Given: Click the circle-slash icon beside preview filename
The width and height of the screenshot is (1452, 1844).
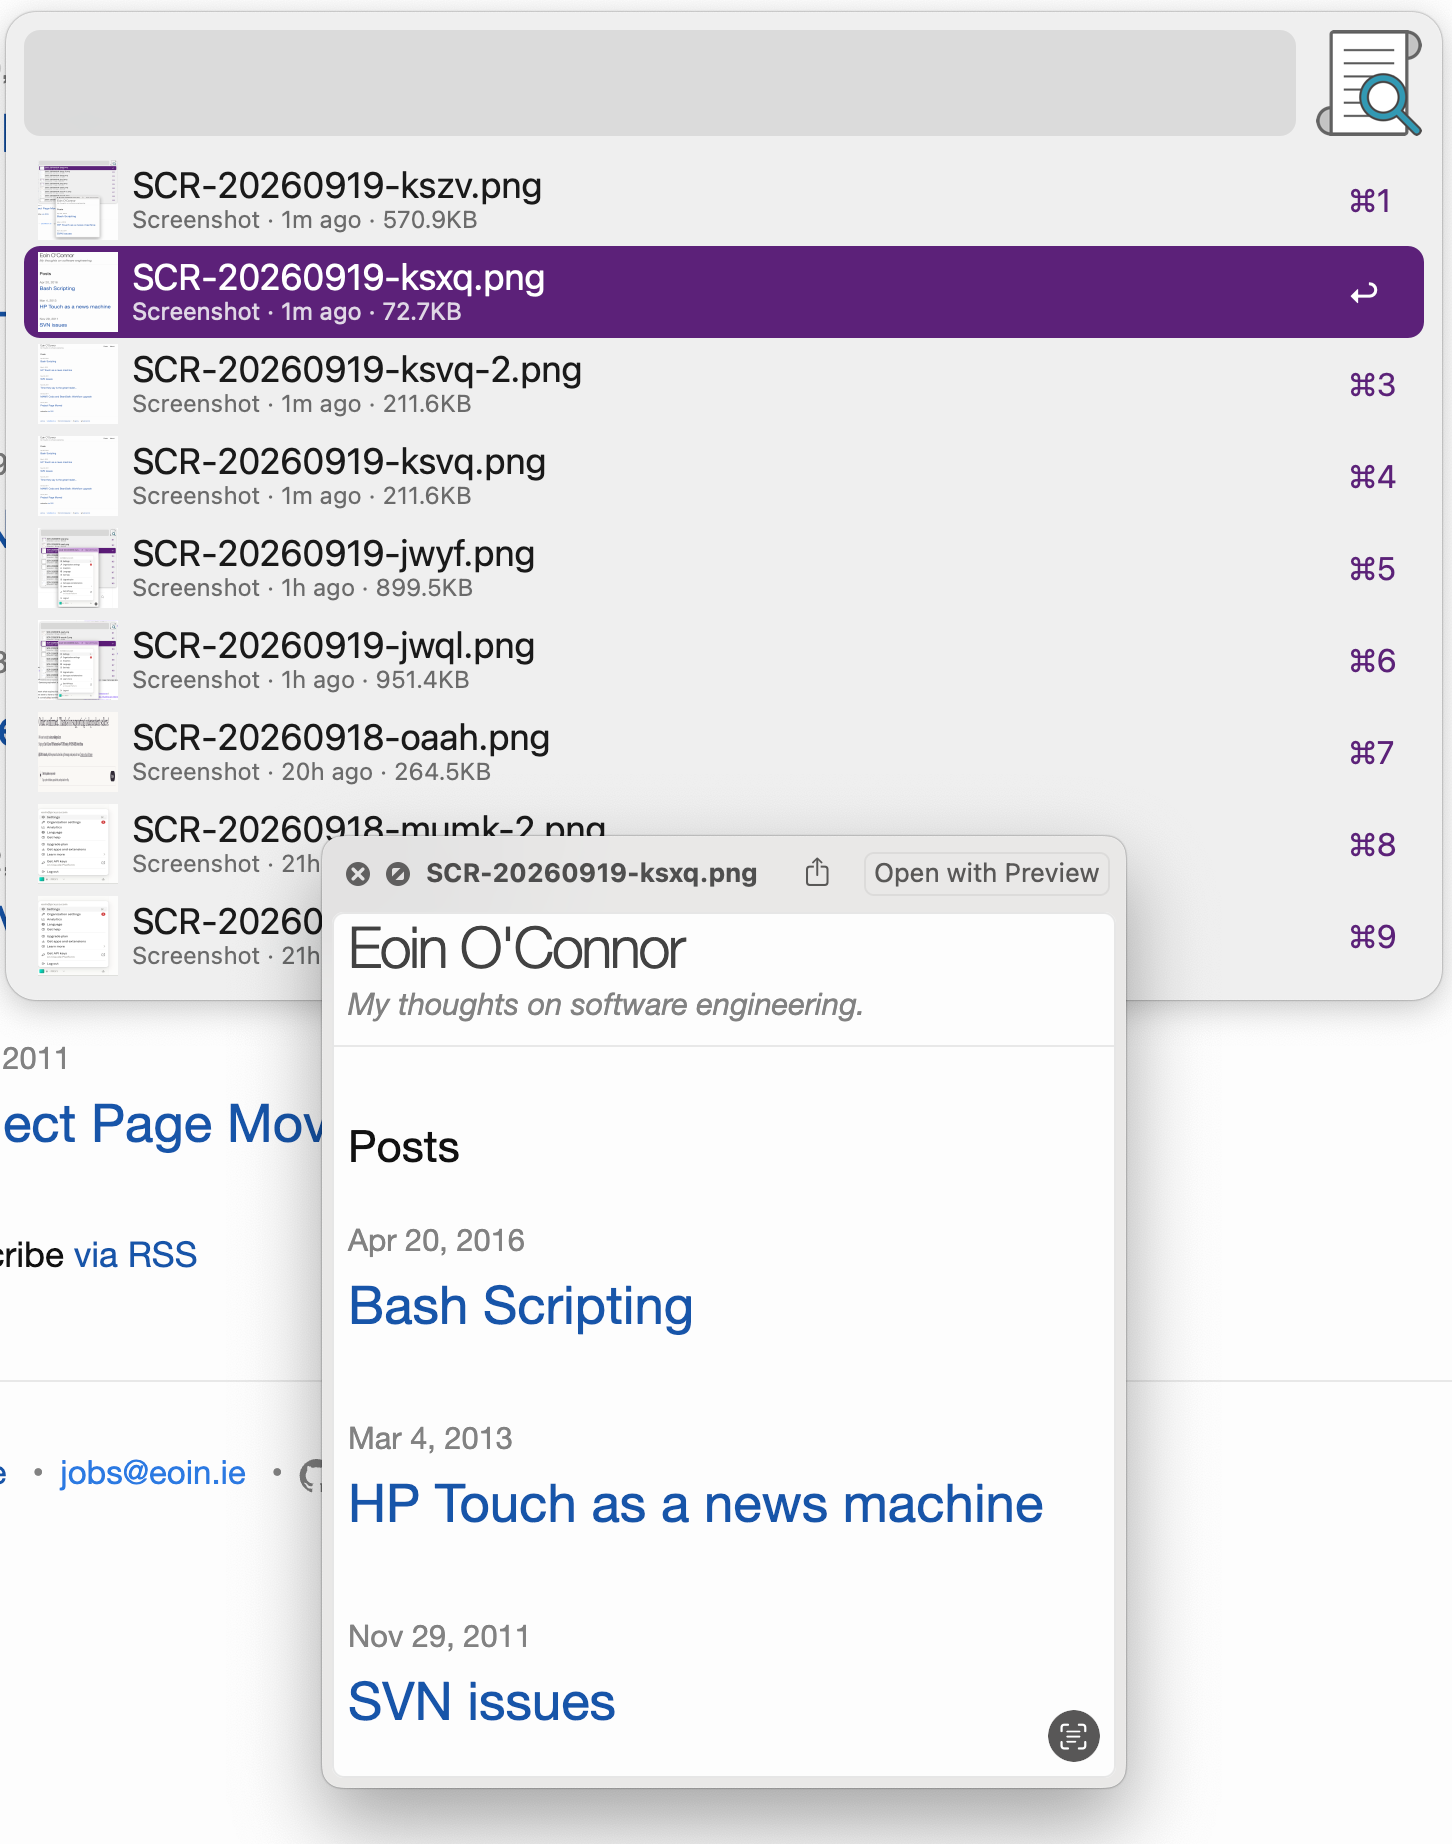Looking at the screenshot, I should (398, 874).
